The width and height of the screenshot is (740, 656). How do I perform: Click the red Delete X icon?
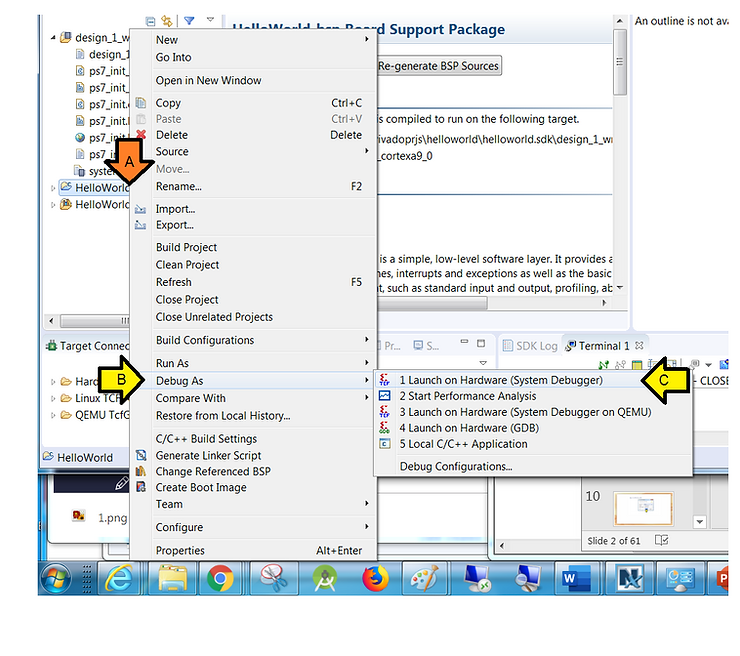(x=141, y=135)
